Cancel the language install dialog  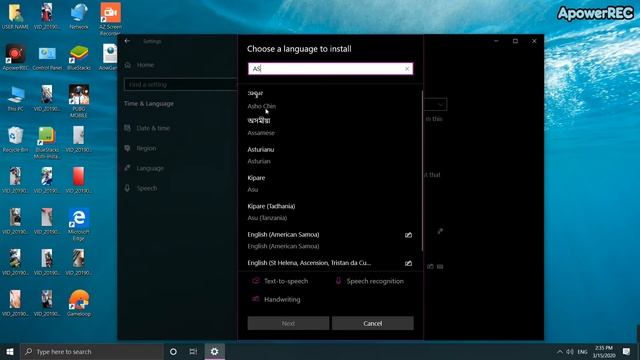(373, 323)
